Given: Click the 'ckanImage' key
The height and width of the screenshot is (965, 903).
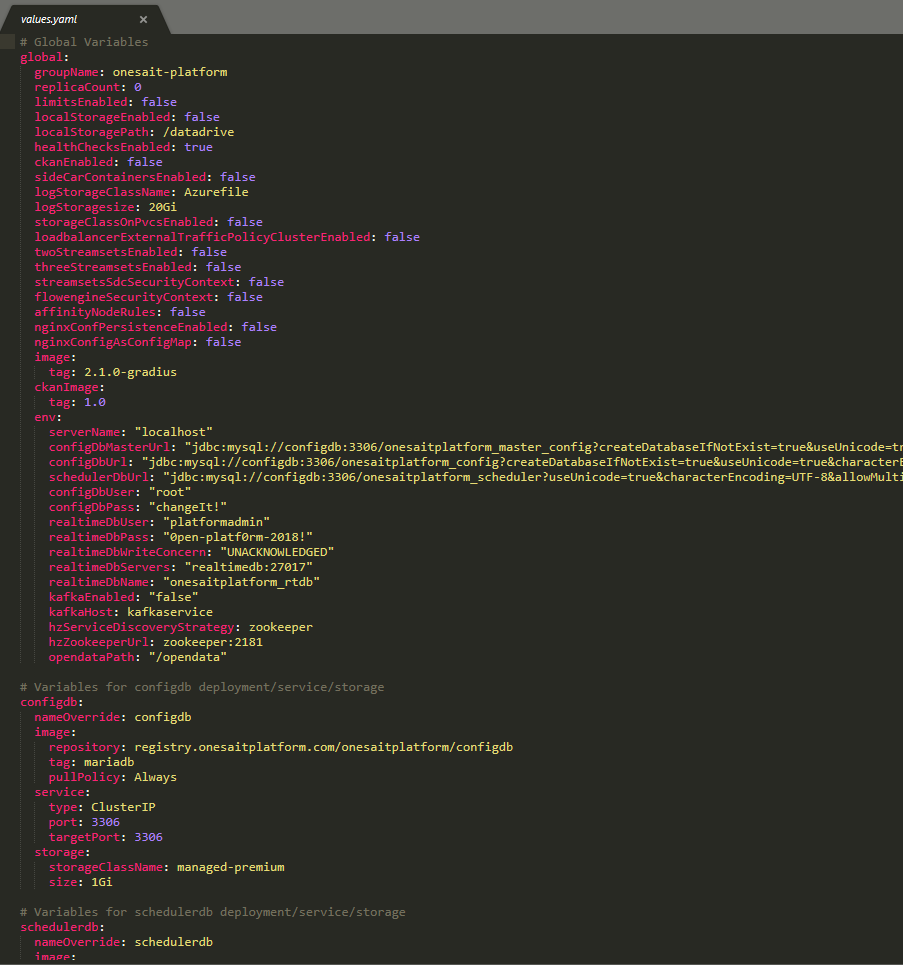Looking at the screenshot, I should click(66, 387).
